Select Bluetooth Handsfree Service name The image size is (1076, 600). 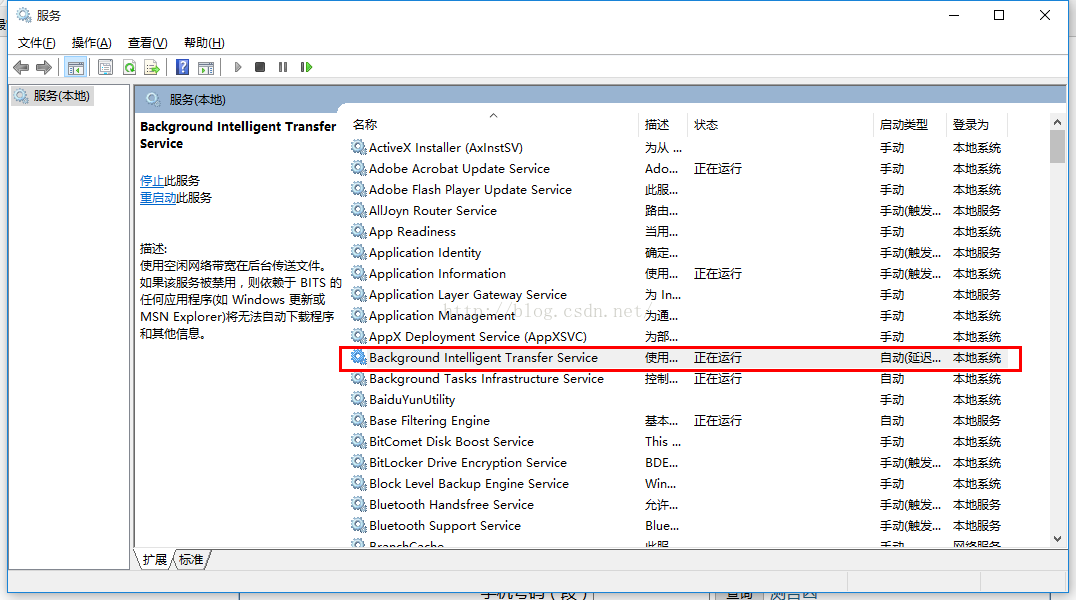(x=452, y=505)
